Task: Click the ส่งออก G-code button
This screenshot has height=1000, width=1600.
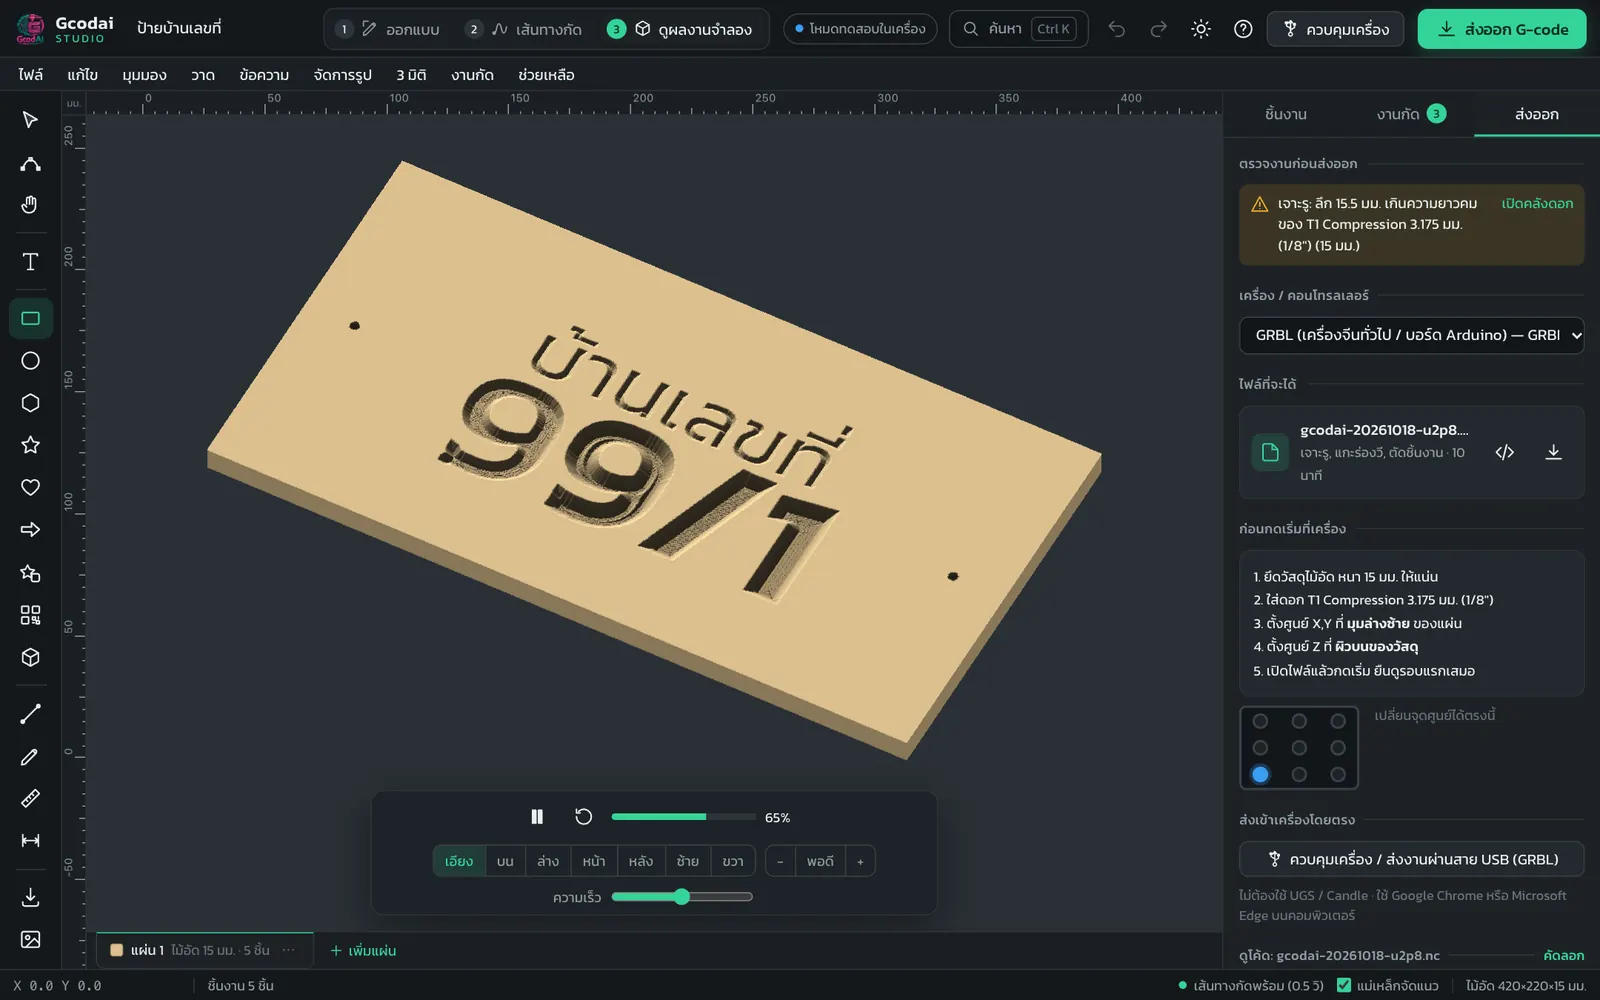Action: point(1502,29)
